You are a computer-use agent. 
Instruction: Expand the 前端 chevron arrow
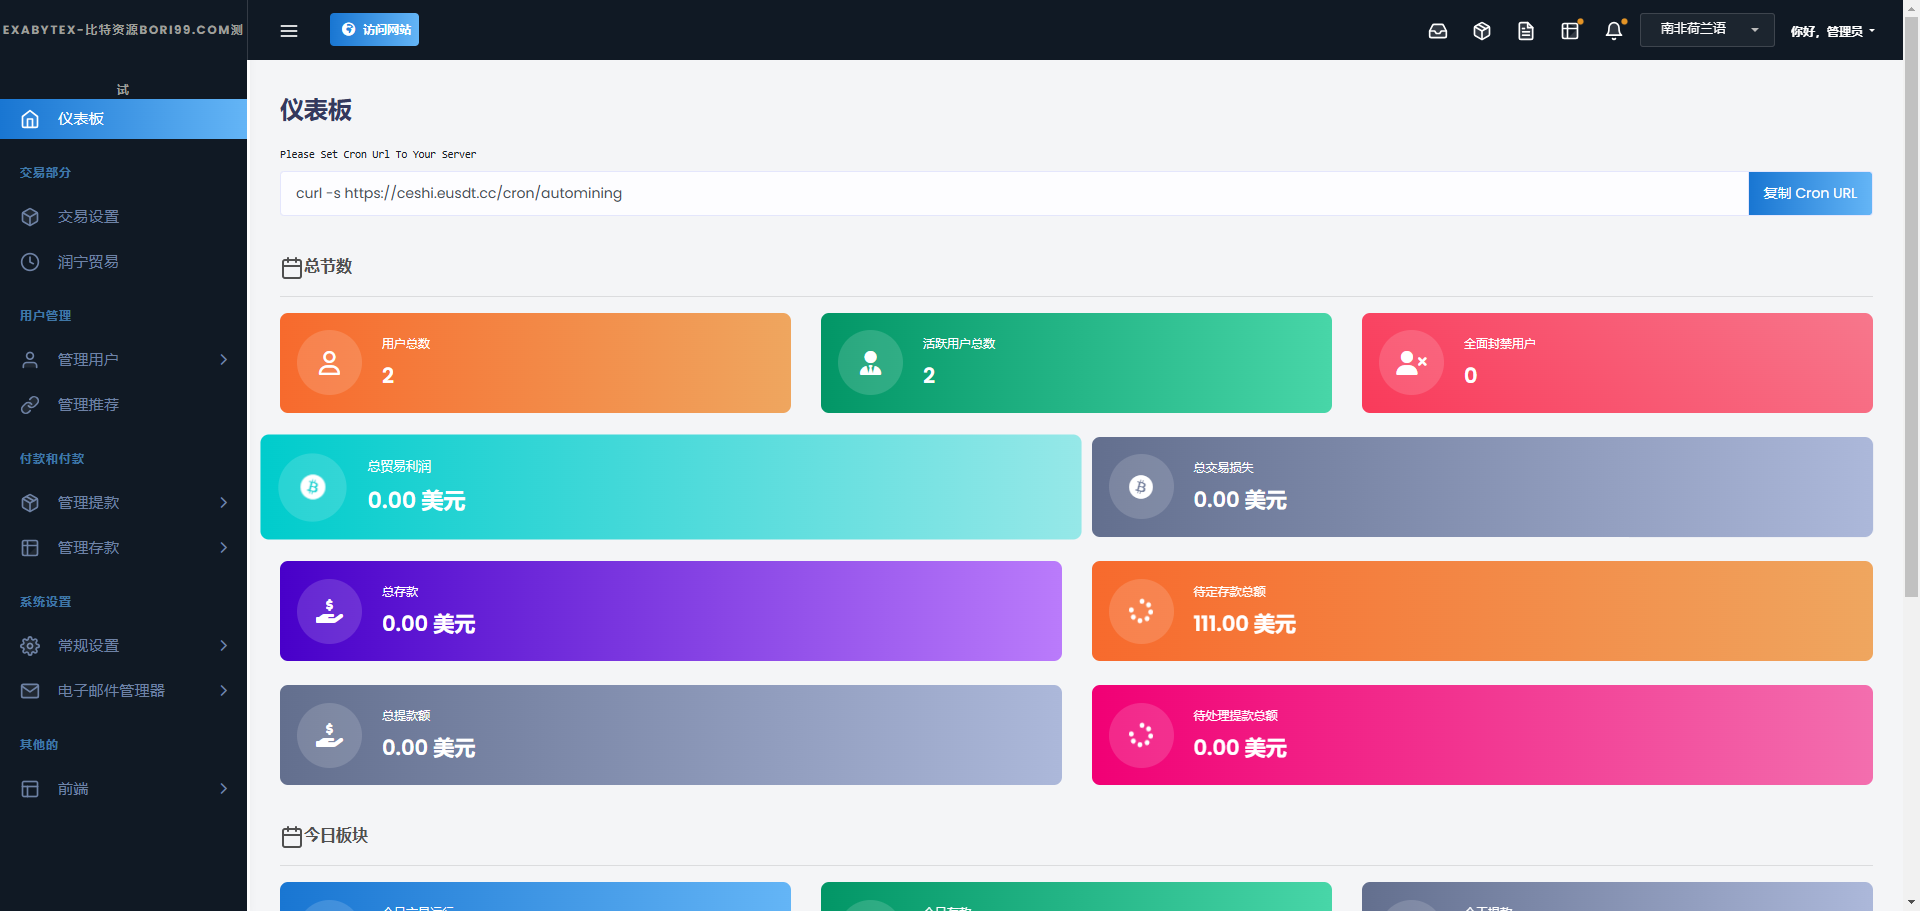pyautogui.click(x=224, y=789)
